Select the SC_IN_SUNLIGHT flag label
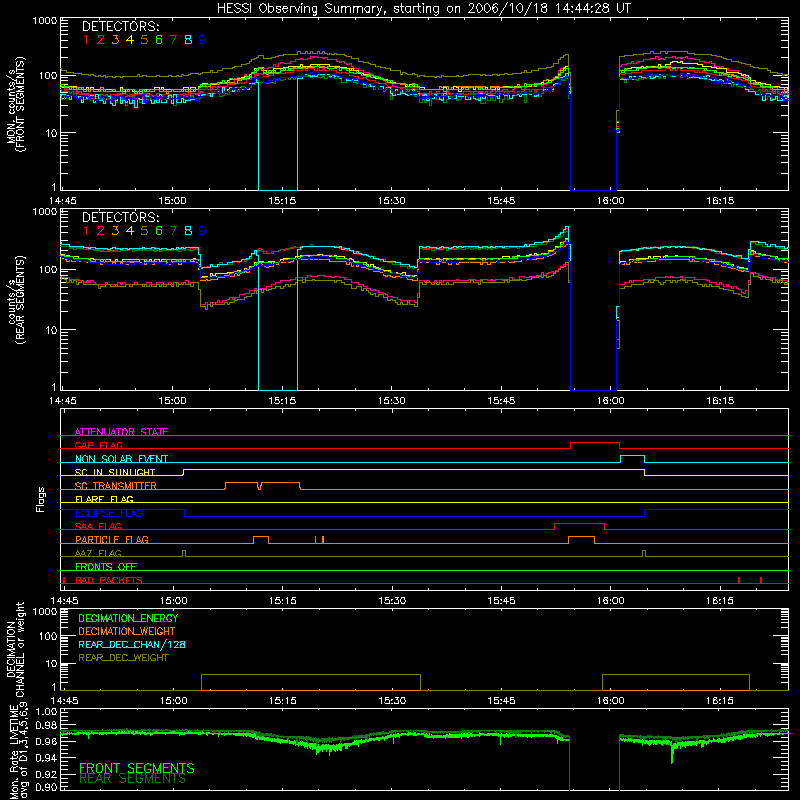 coord(115,472)
